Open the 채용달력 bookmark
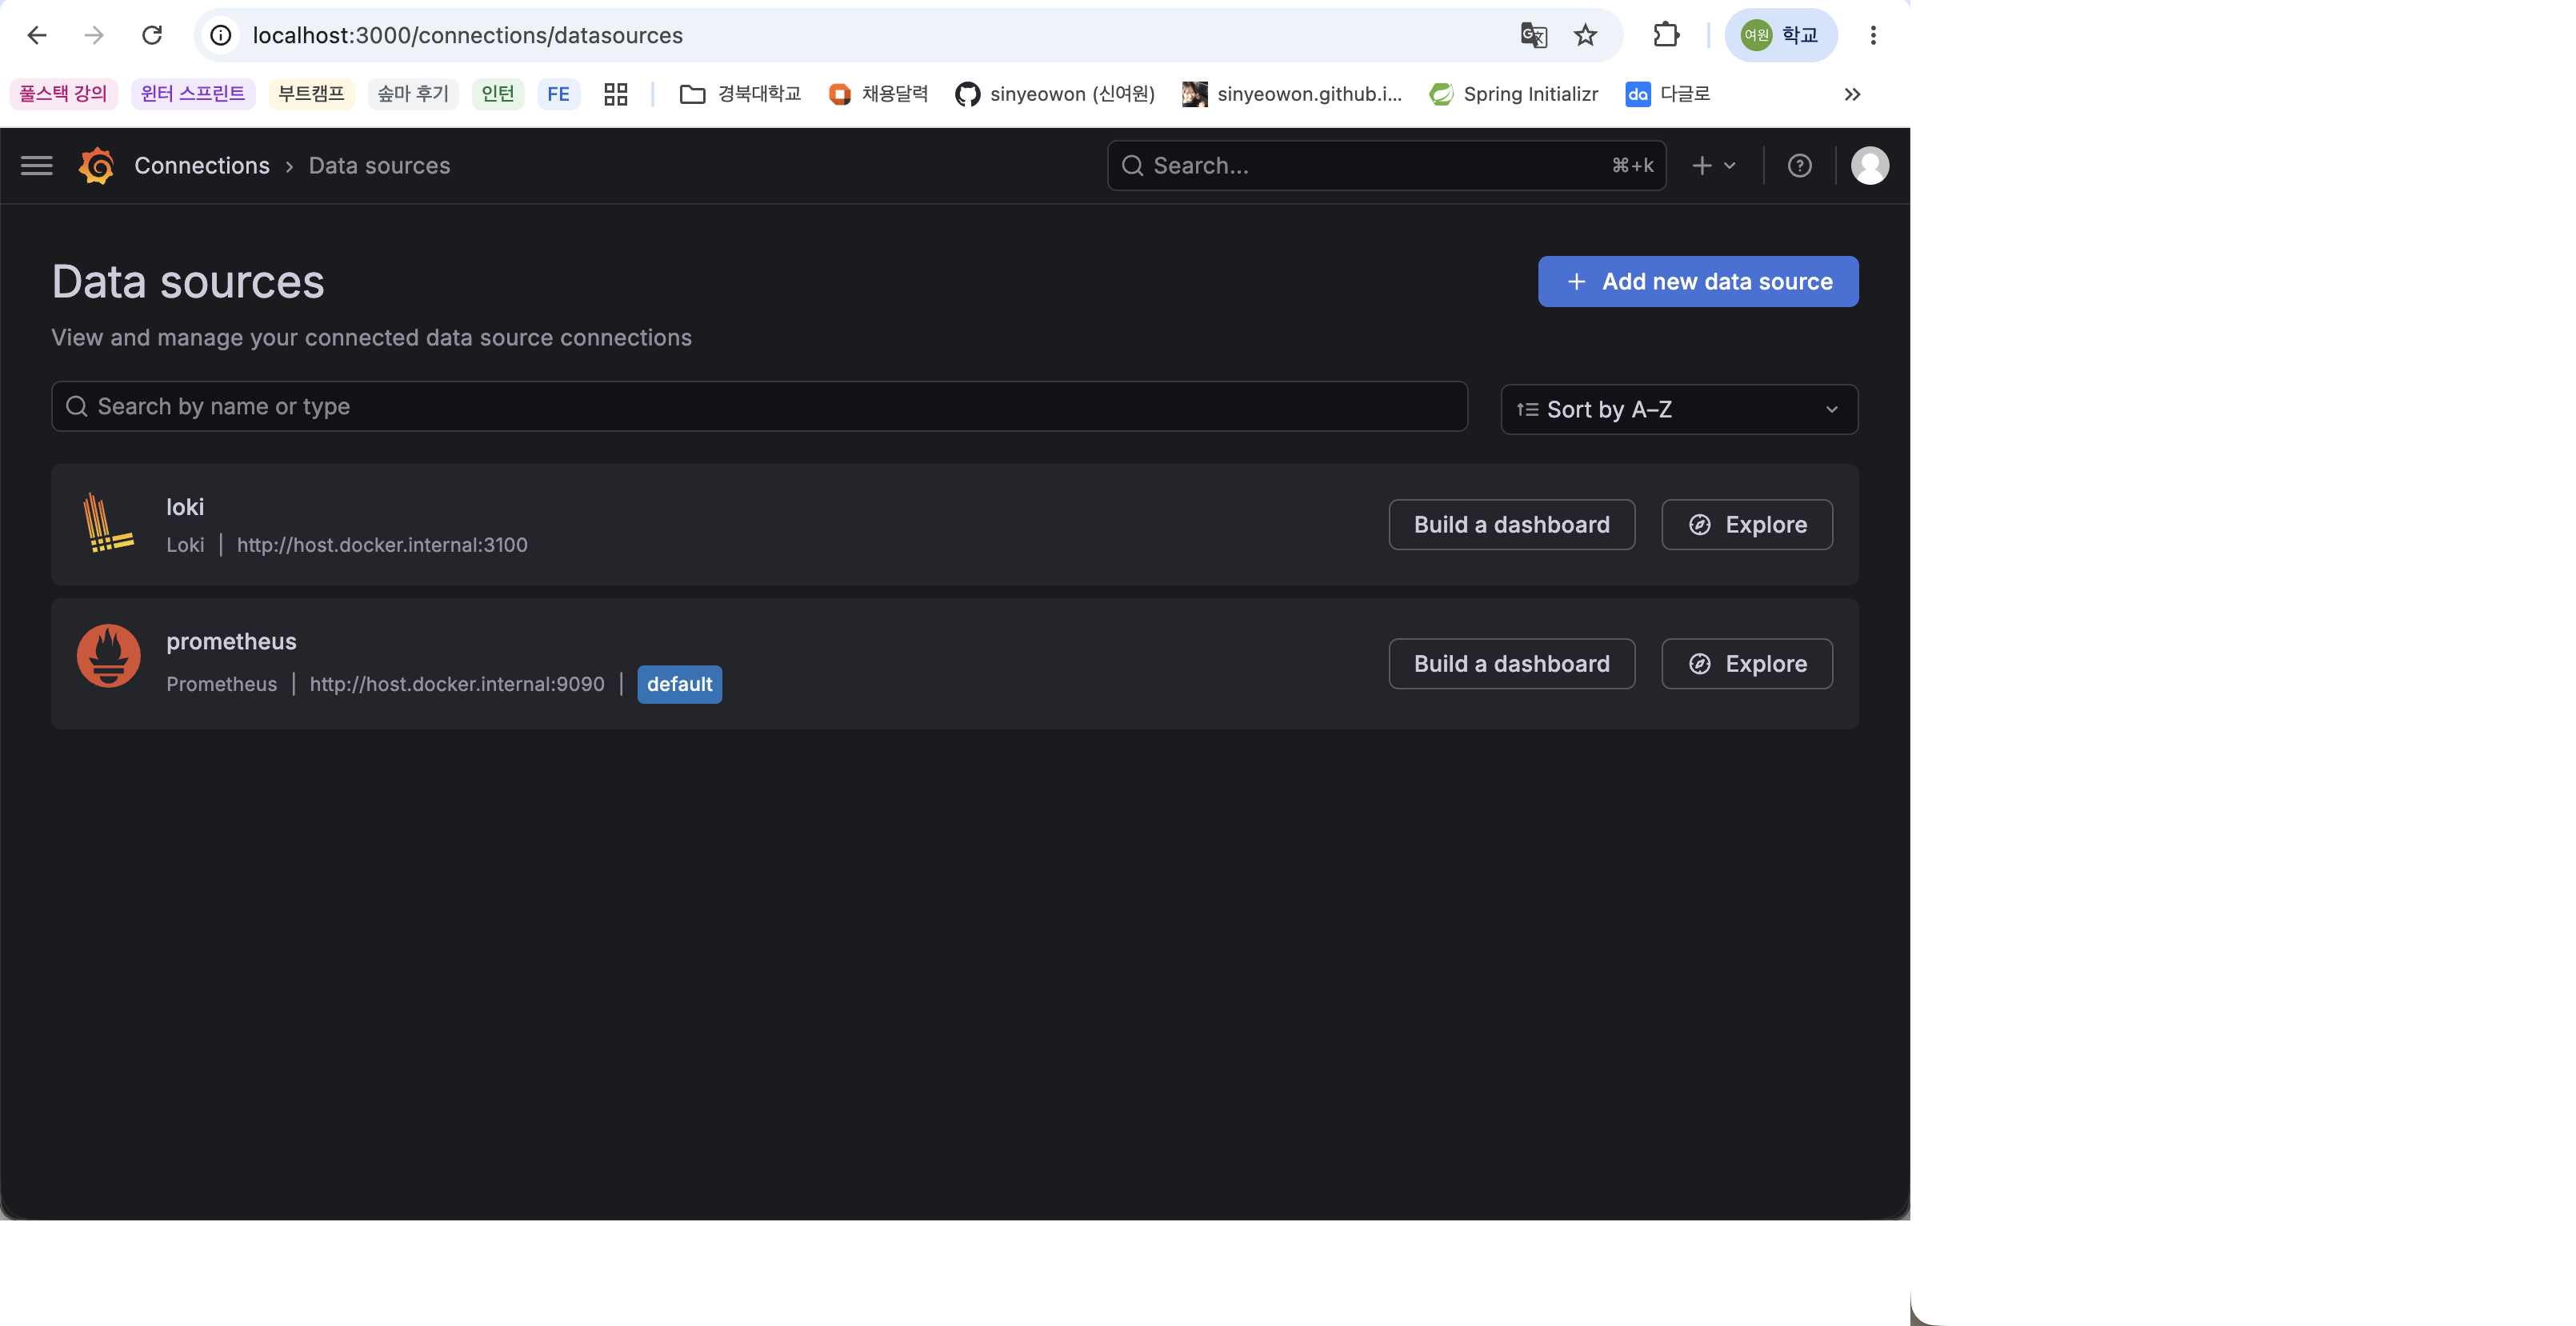Screen dimensions: 2576x1326 [878, 94]
